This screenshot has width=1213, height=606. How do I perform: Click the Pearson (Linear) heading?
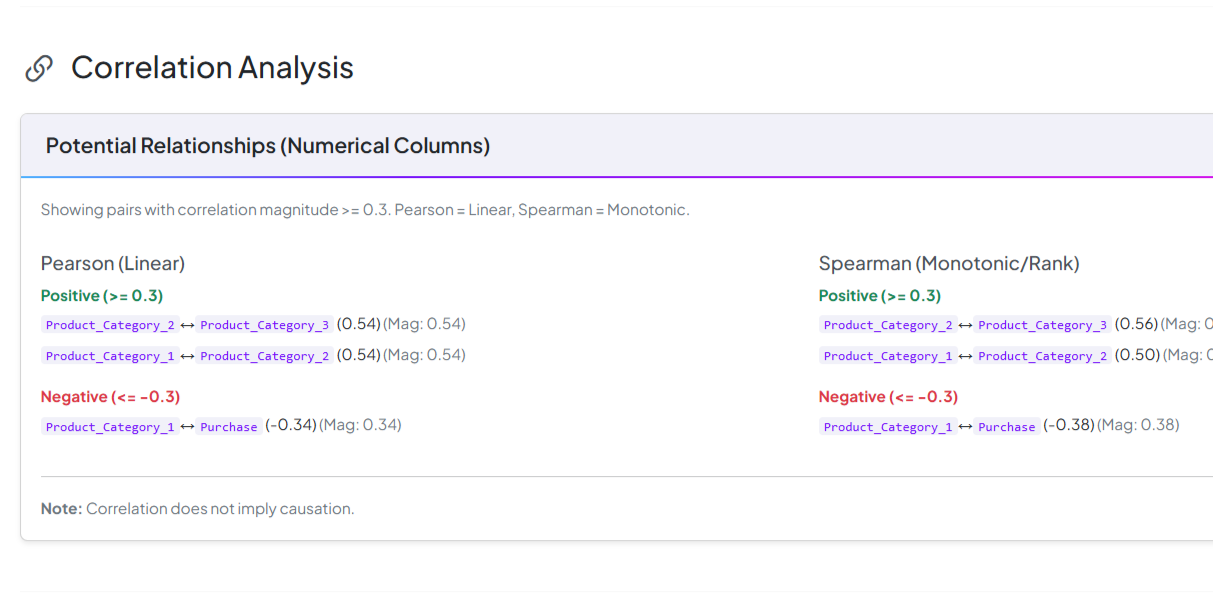tap(113, 264)
